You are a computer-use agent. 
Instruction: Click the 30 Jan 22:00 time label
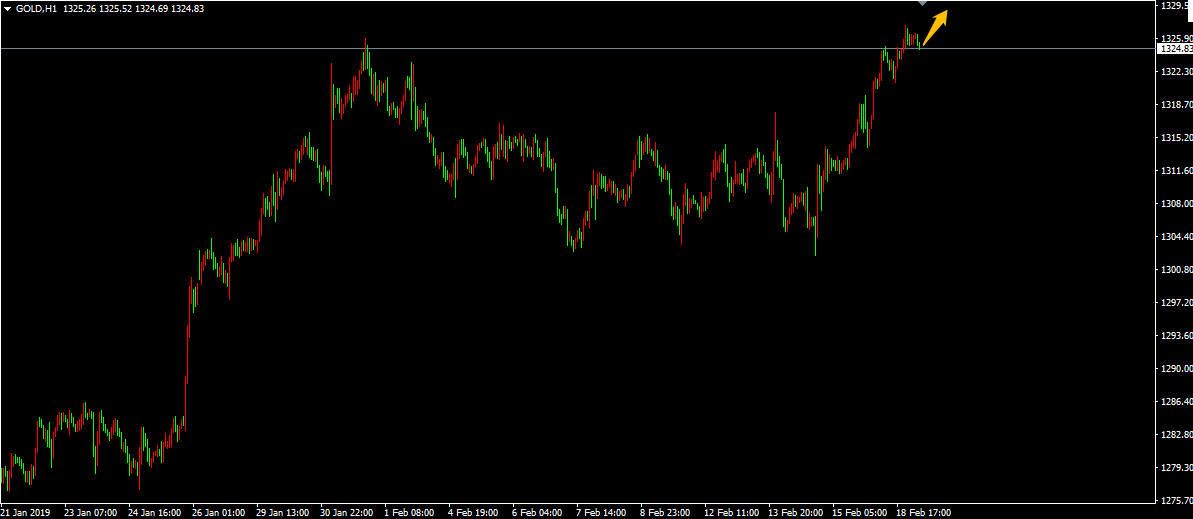346,513
